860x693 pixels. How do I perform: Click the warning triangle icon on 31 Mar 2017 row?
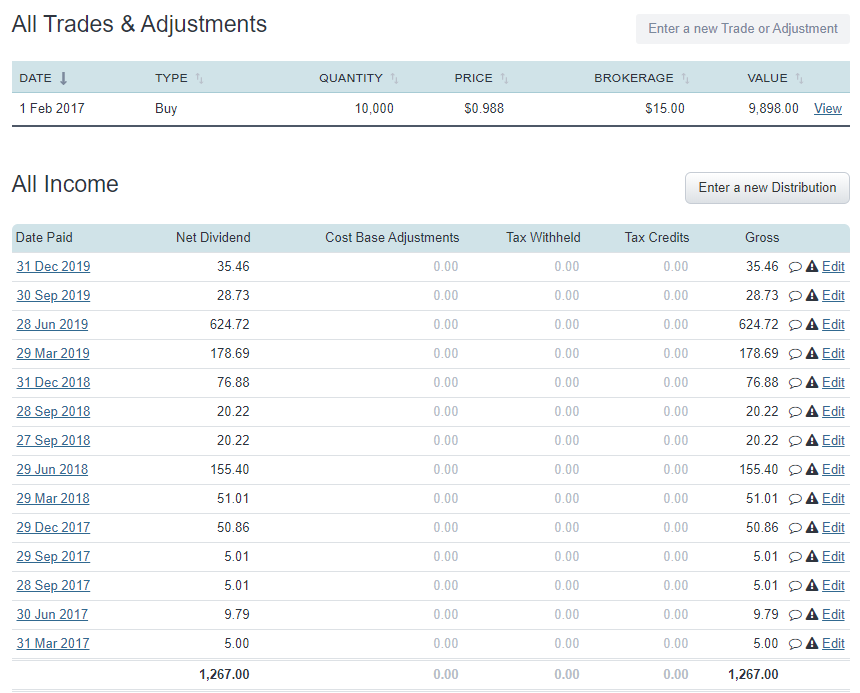coord(810,643)
